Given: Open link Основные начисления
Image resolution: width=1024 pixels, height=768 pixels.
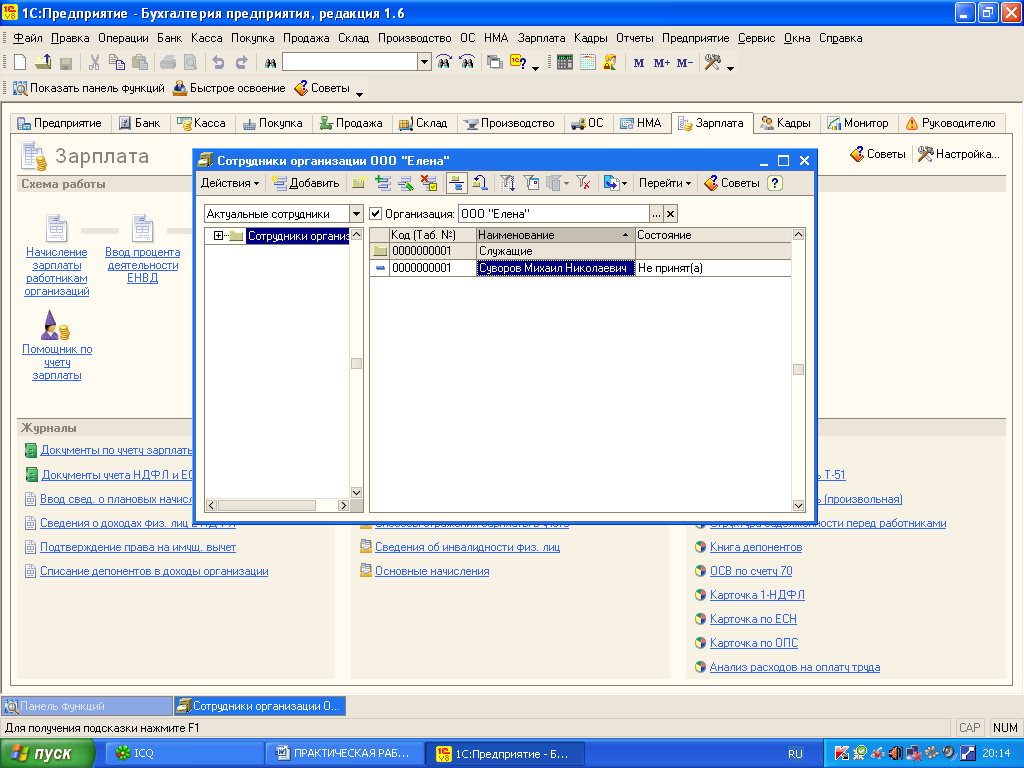Looking at the screenshot, I should coord(432,571).
